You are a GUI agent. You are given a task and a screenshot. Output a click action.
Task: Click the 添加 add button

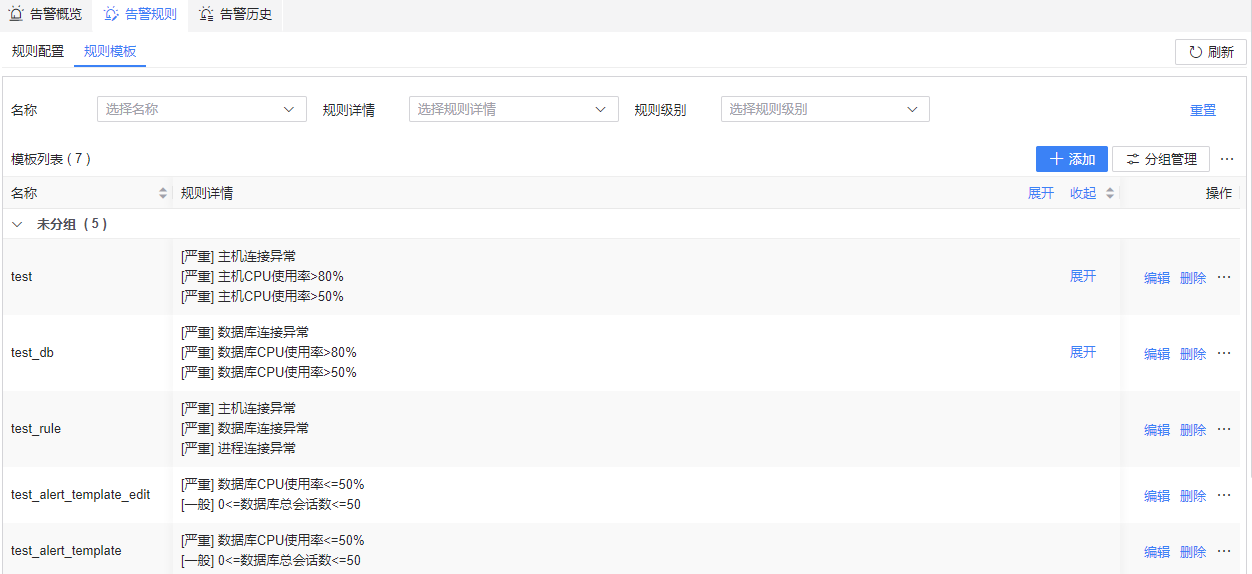1072,159
